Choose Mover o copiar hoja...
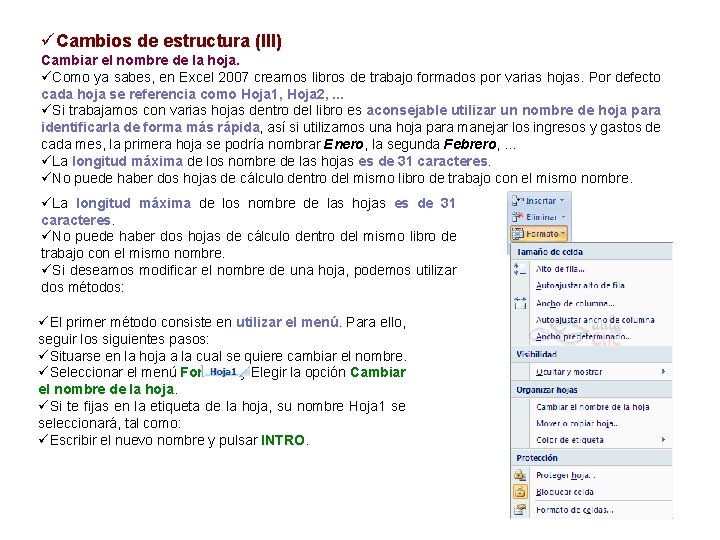This screenshot has height=540, width=720. point(577,423)
